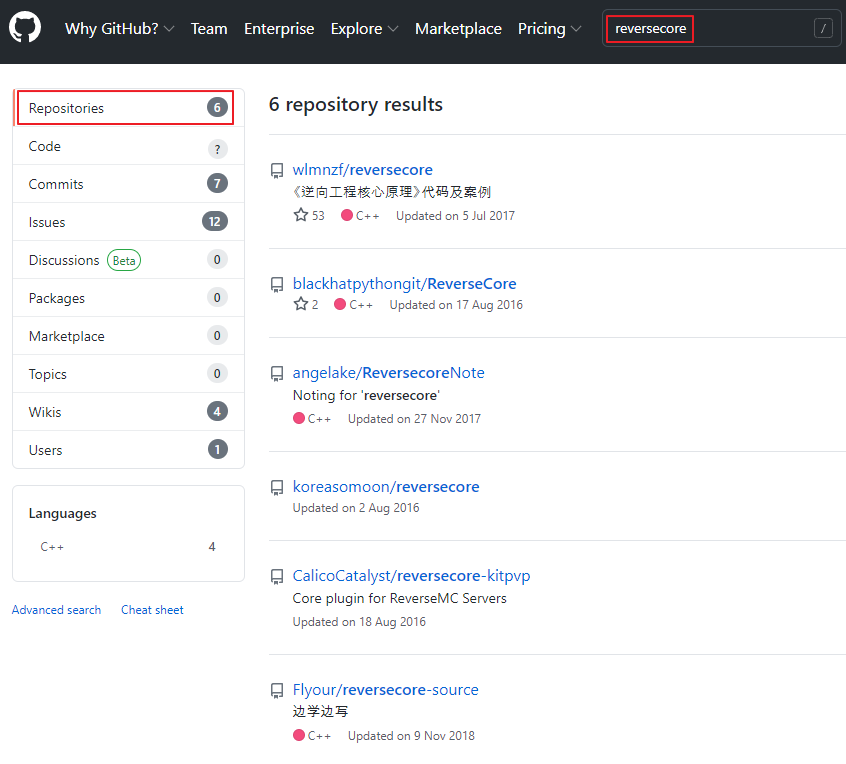This screenshot has width=846, height=764.
Task: Click C++ color dot on blackhatpythongit result
Action: click(x=339, y=304)
